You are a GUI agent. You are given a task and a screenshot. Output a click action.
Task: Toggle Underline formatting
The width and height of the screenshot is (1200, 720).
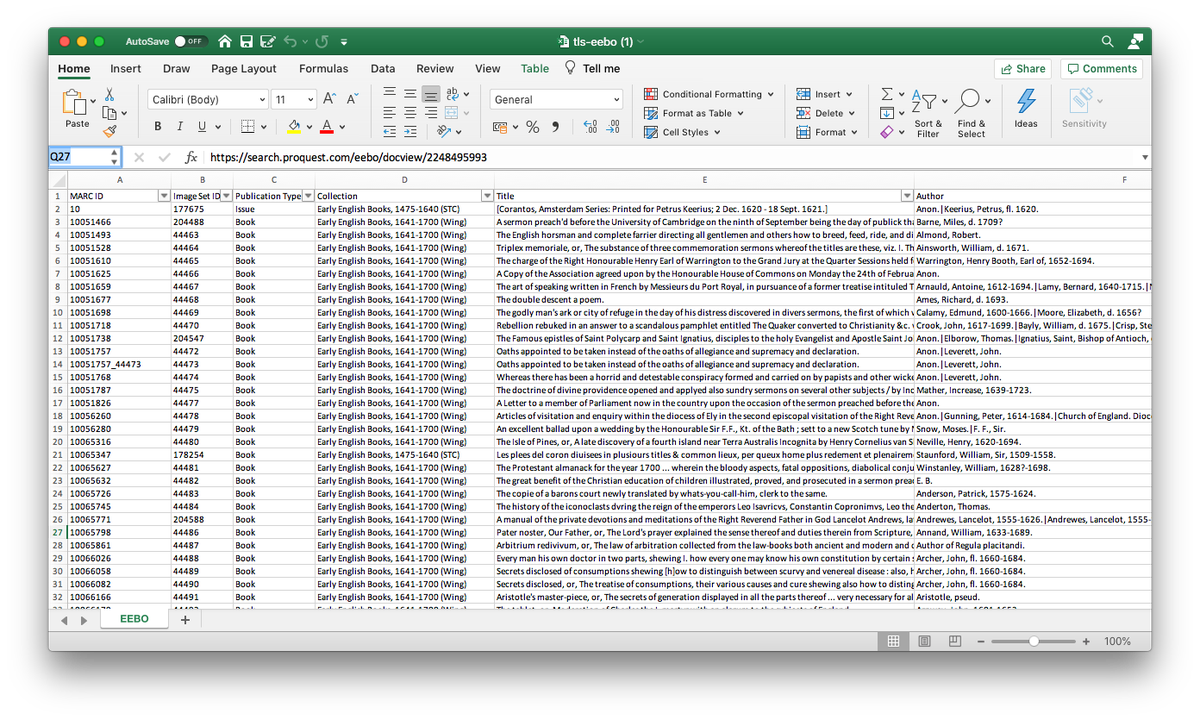coord(202,127)
